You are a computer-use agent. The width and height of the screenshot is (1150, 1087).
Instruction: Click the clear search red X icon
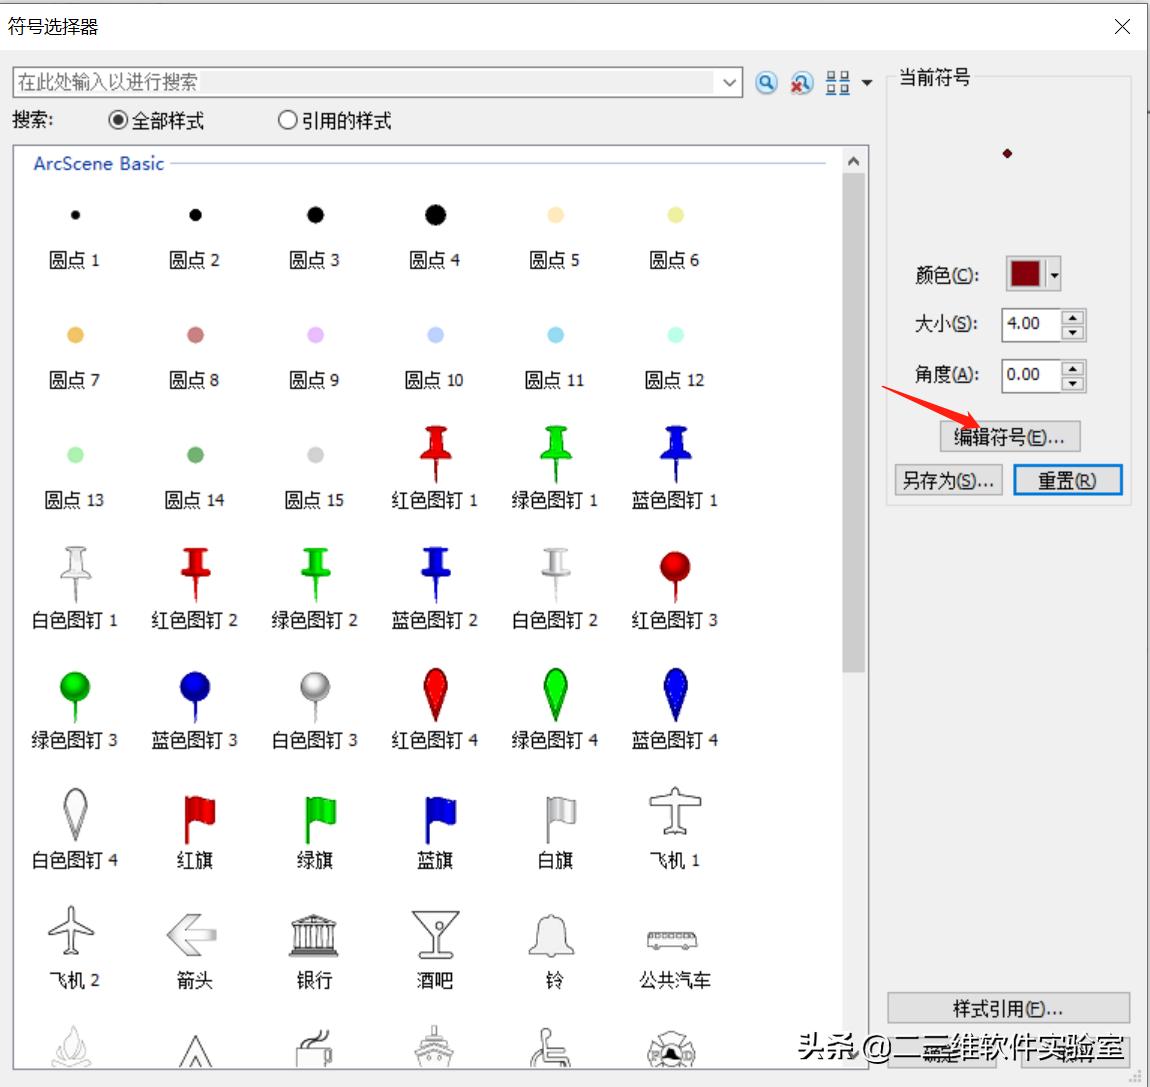click(x=800, y=83)
